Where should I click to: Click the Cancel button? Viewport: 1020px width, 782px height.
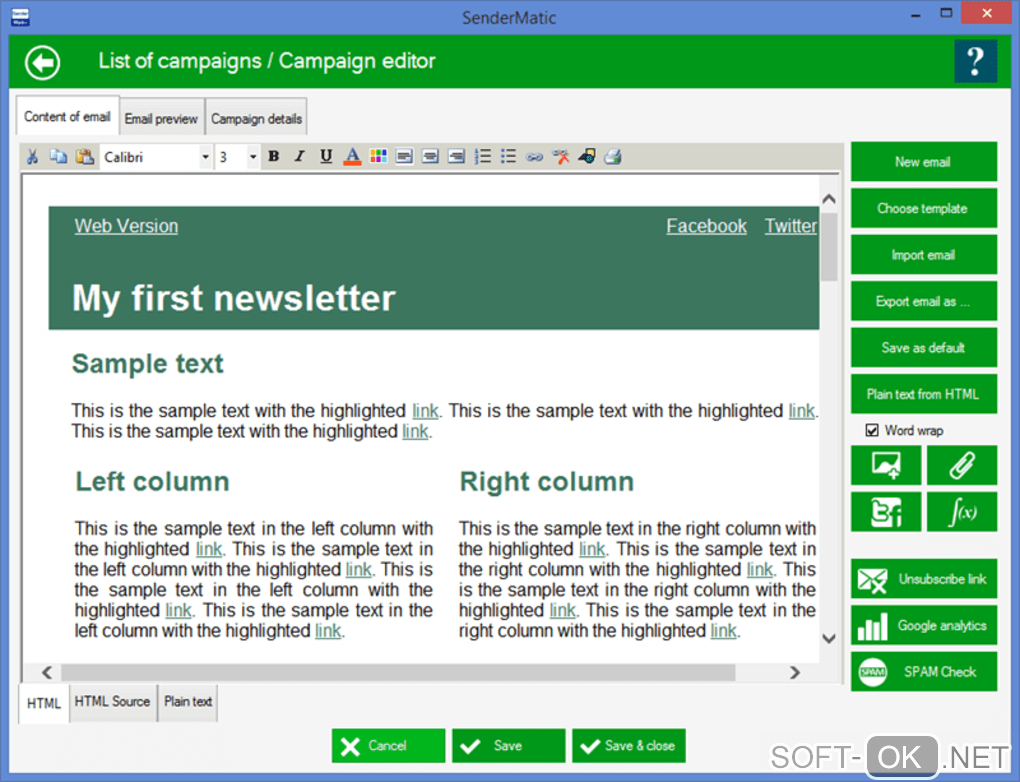point(388,746)
